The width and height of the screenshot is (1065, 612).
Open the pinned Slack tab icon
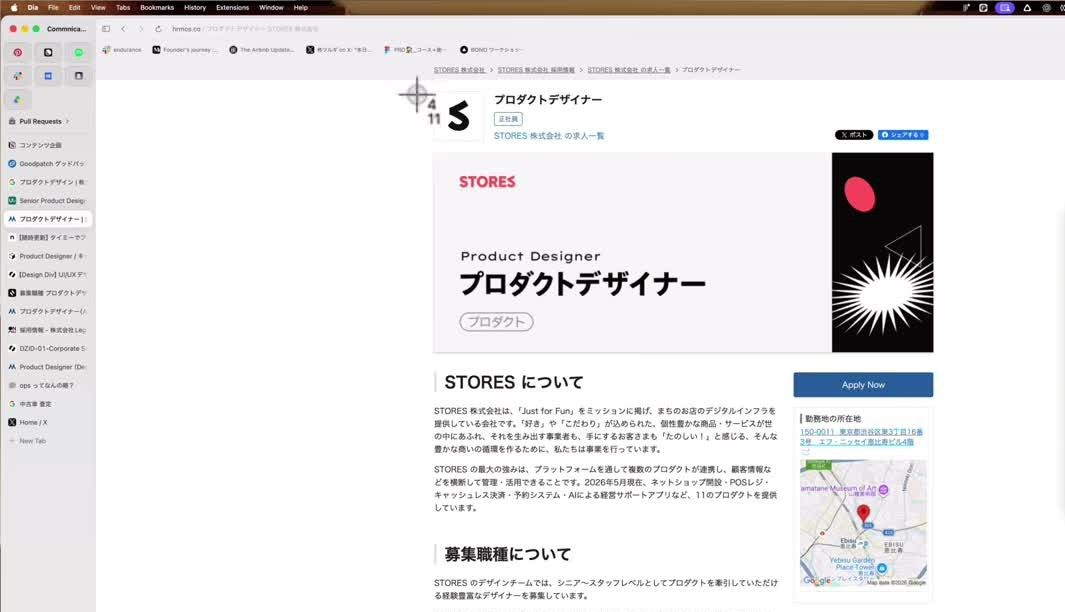18,76
